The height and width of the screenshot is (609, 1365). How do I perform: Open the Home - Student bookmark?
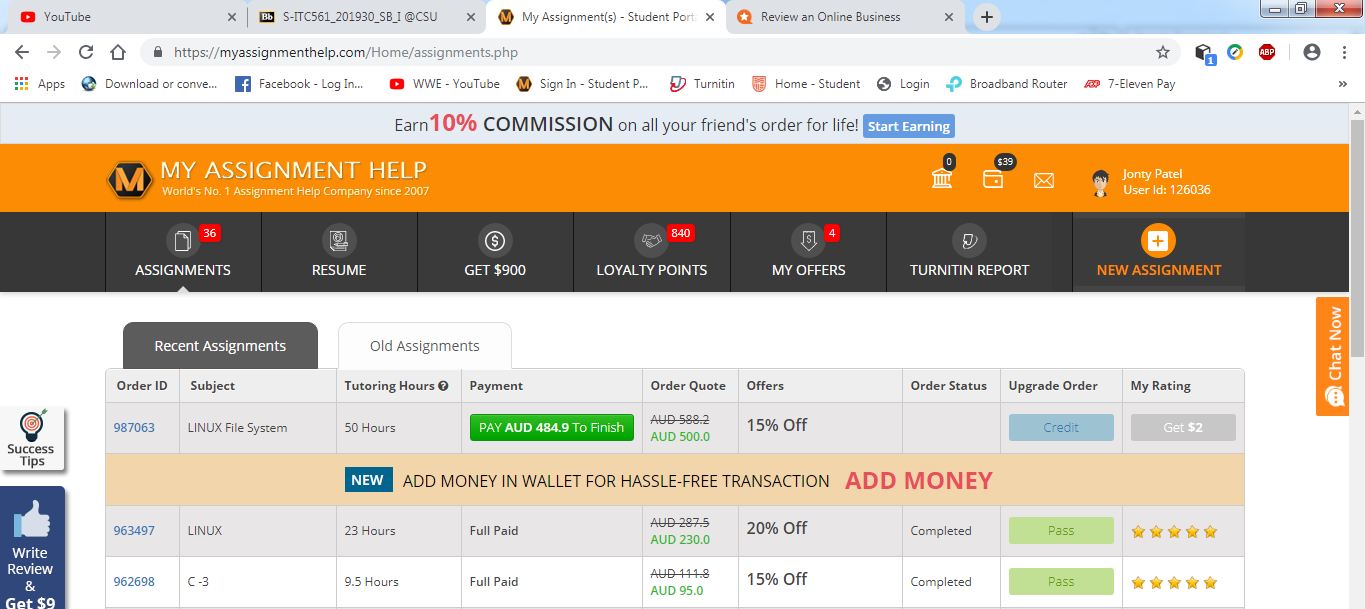click(806, 84)
